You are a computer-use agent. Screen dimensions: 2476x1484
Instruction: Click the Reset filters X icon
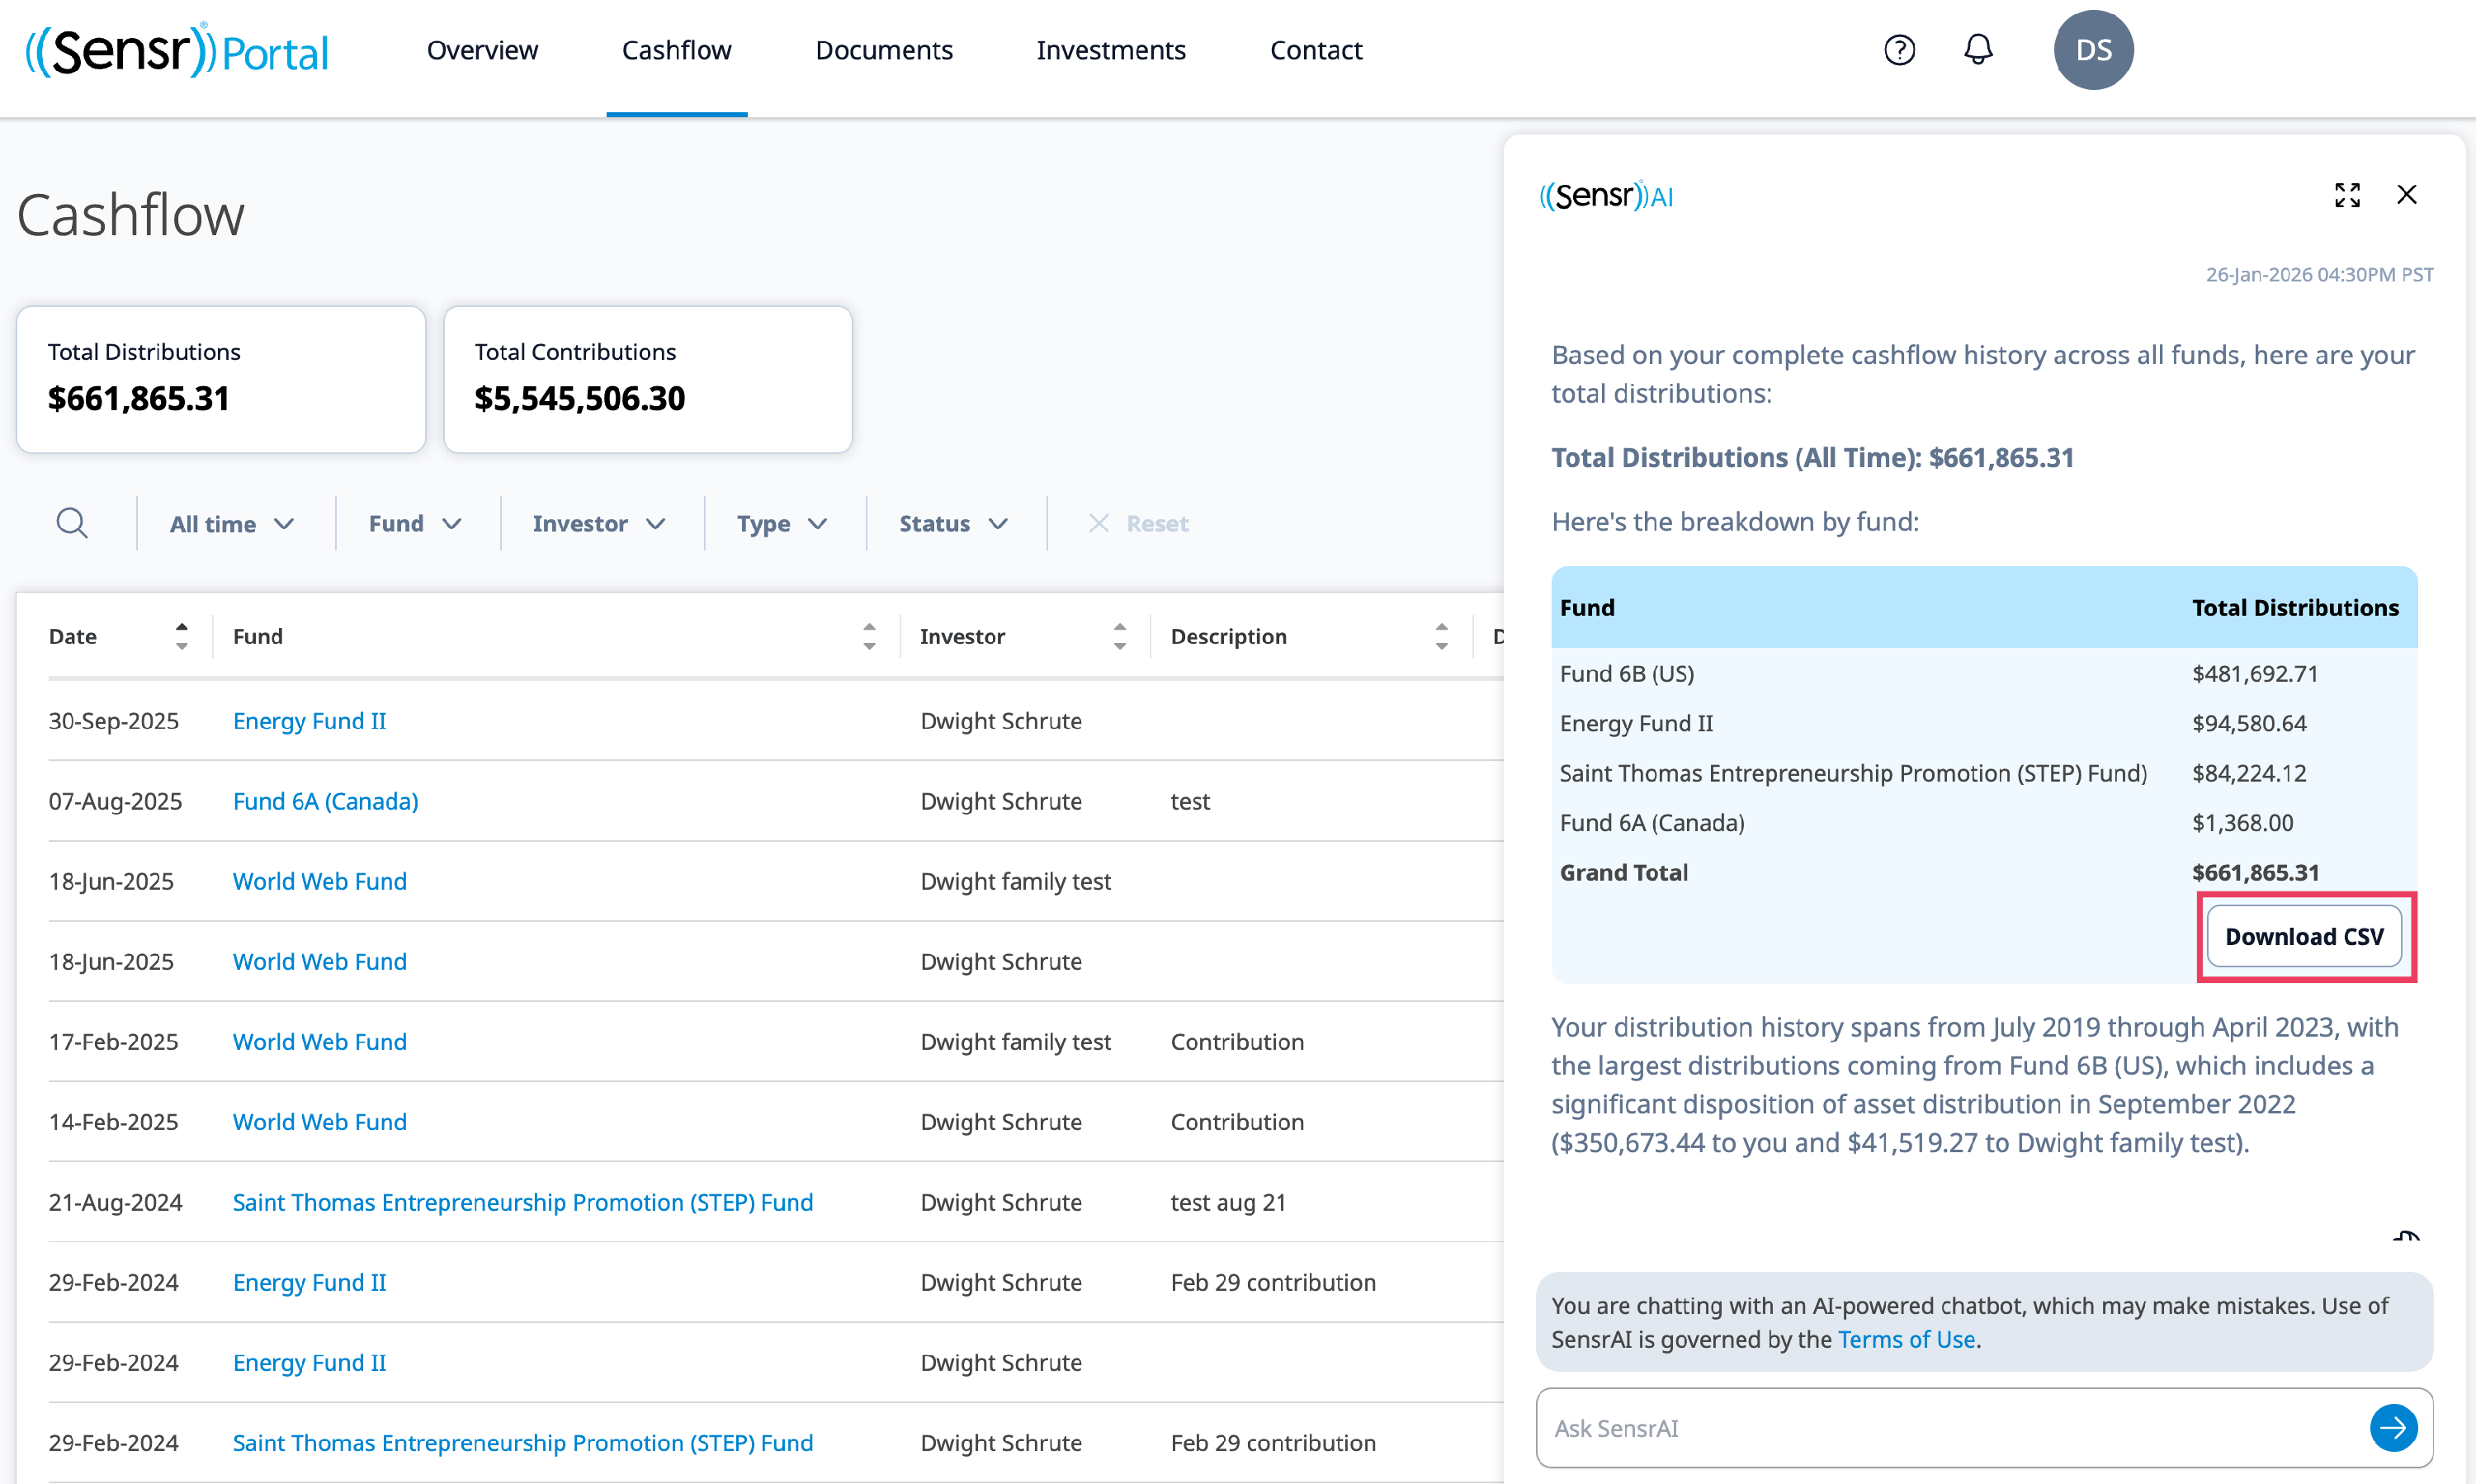[1098, 523]
